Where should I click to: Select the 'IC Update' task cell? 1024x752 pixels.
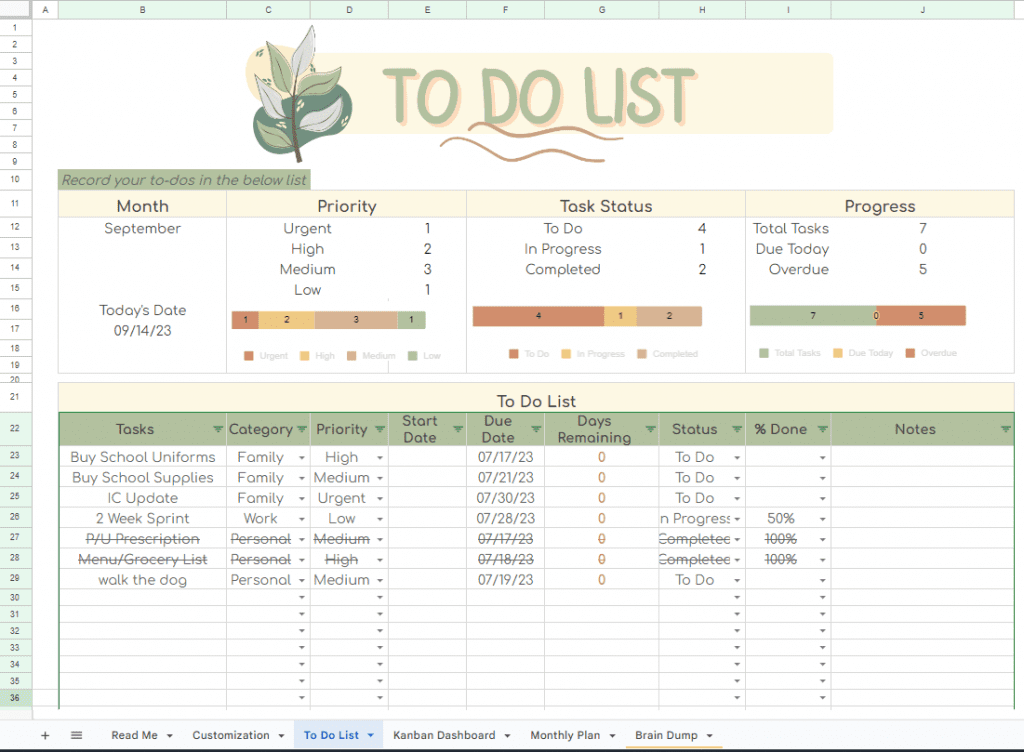point(142,498)
